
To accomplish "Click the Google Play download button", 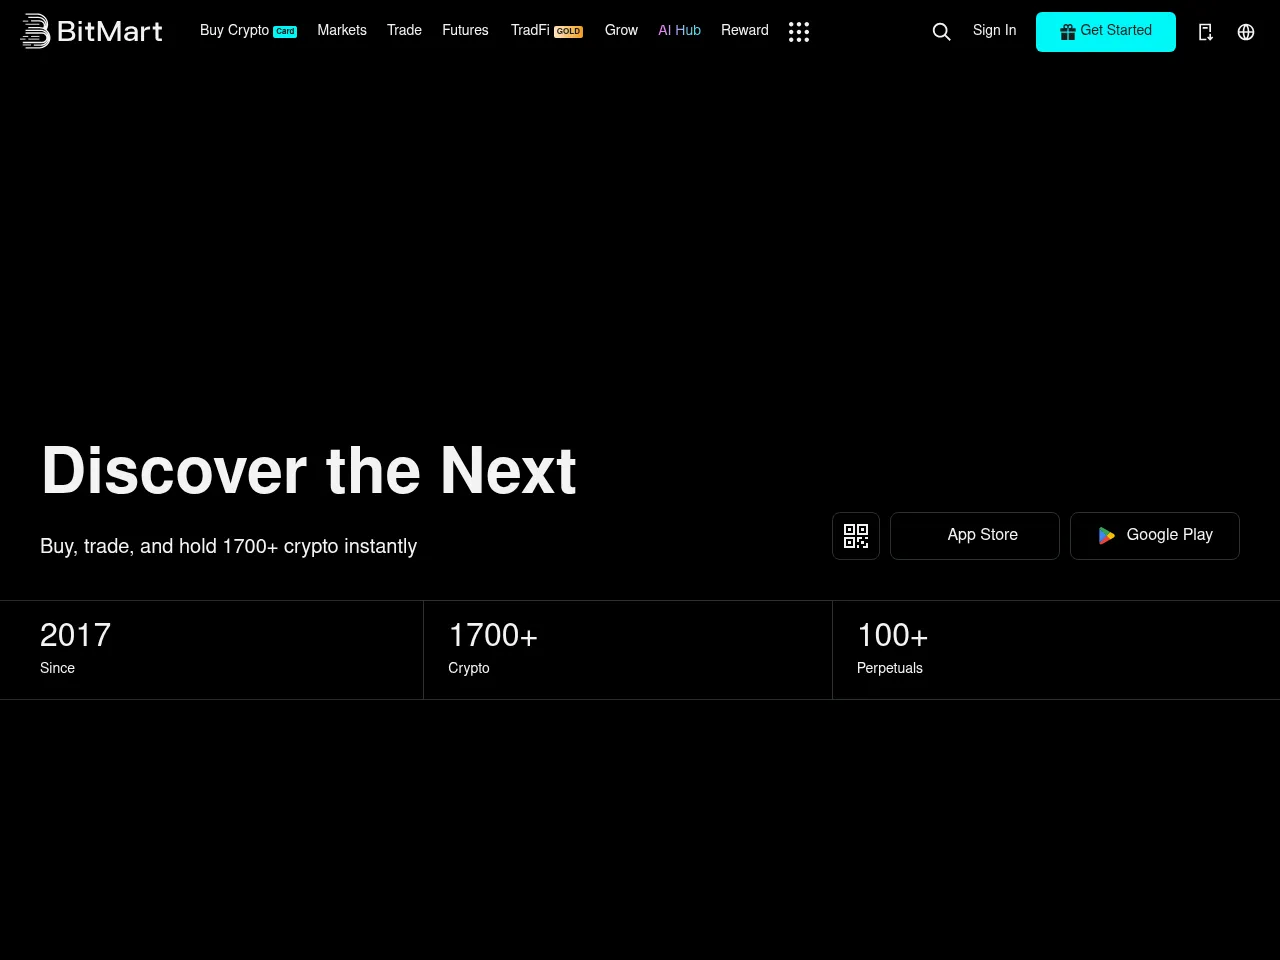I will (x=1154, y=536).
